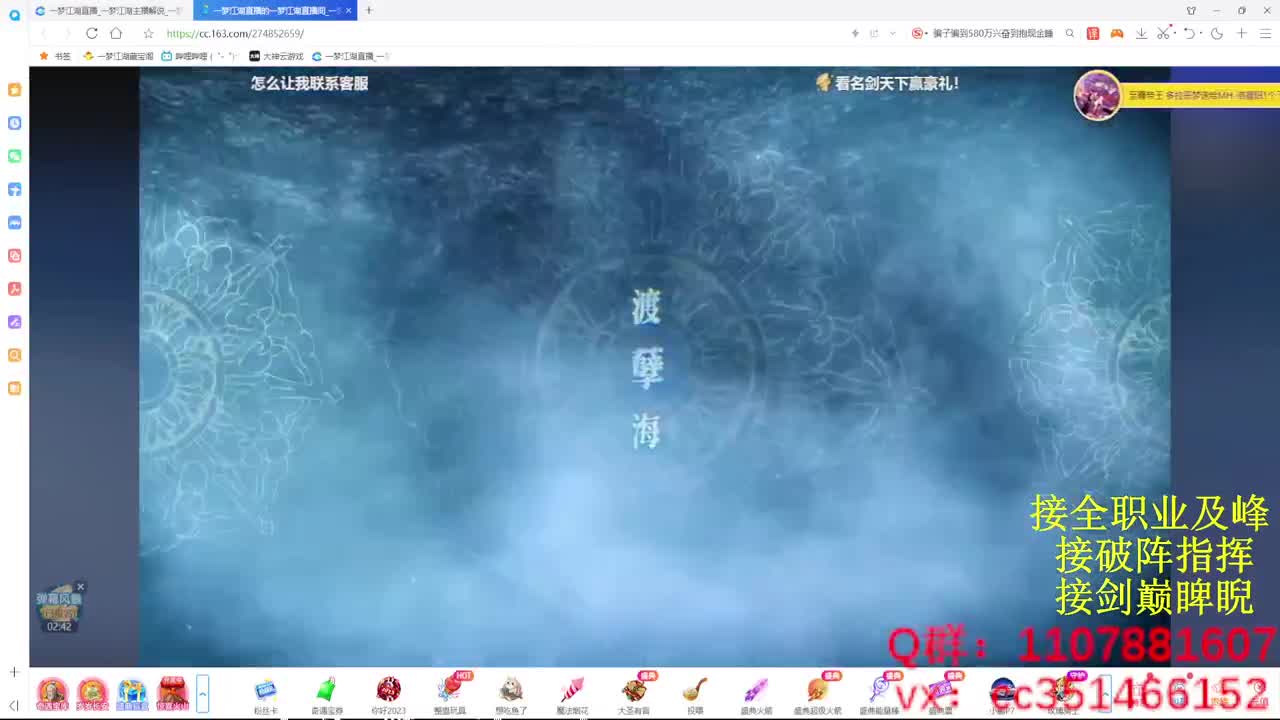Select the 魔法烟花 gift

(x=572, y=695)
